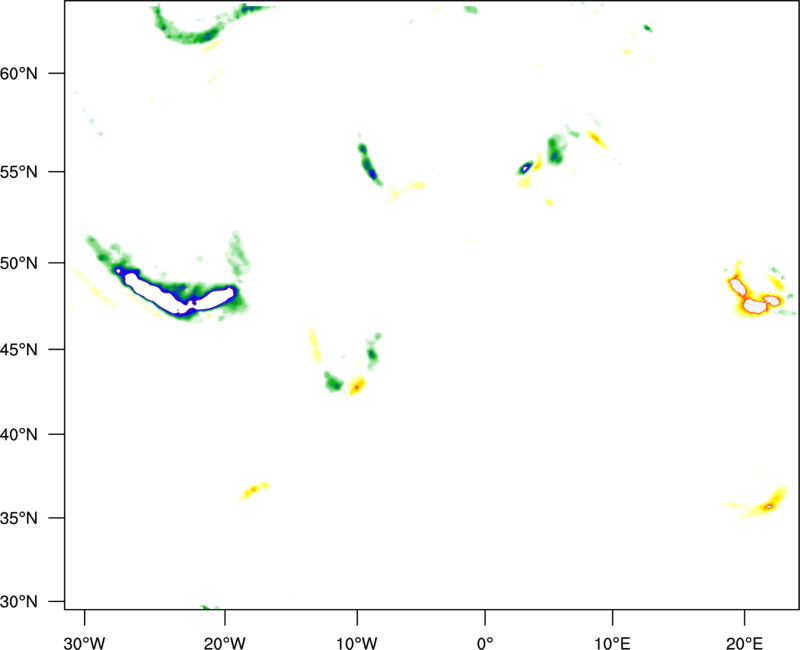This screenshot has width=800, height=650.
Task: Click the 55°N latitude label
Action: tap(19, 172)
